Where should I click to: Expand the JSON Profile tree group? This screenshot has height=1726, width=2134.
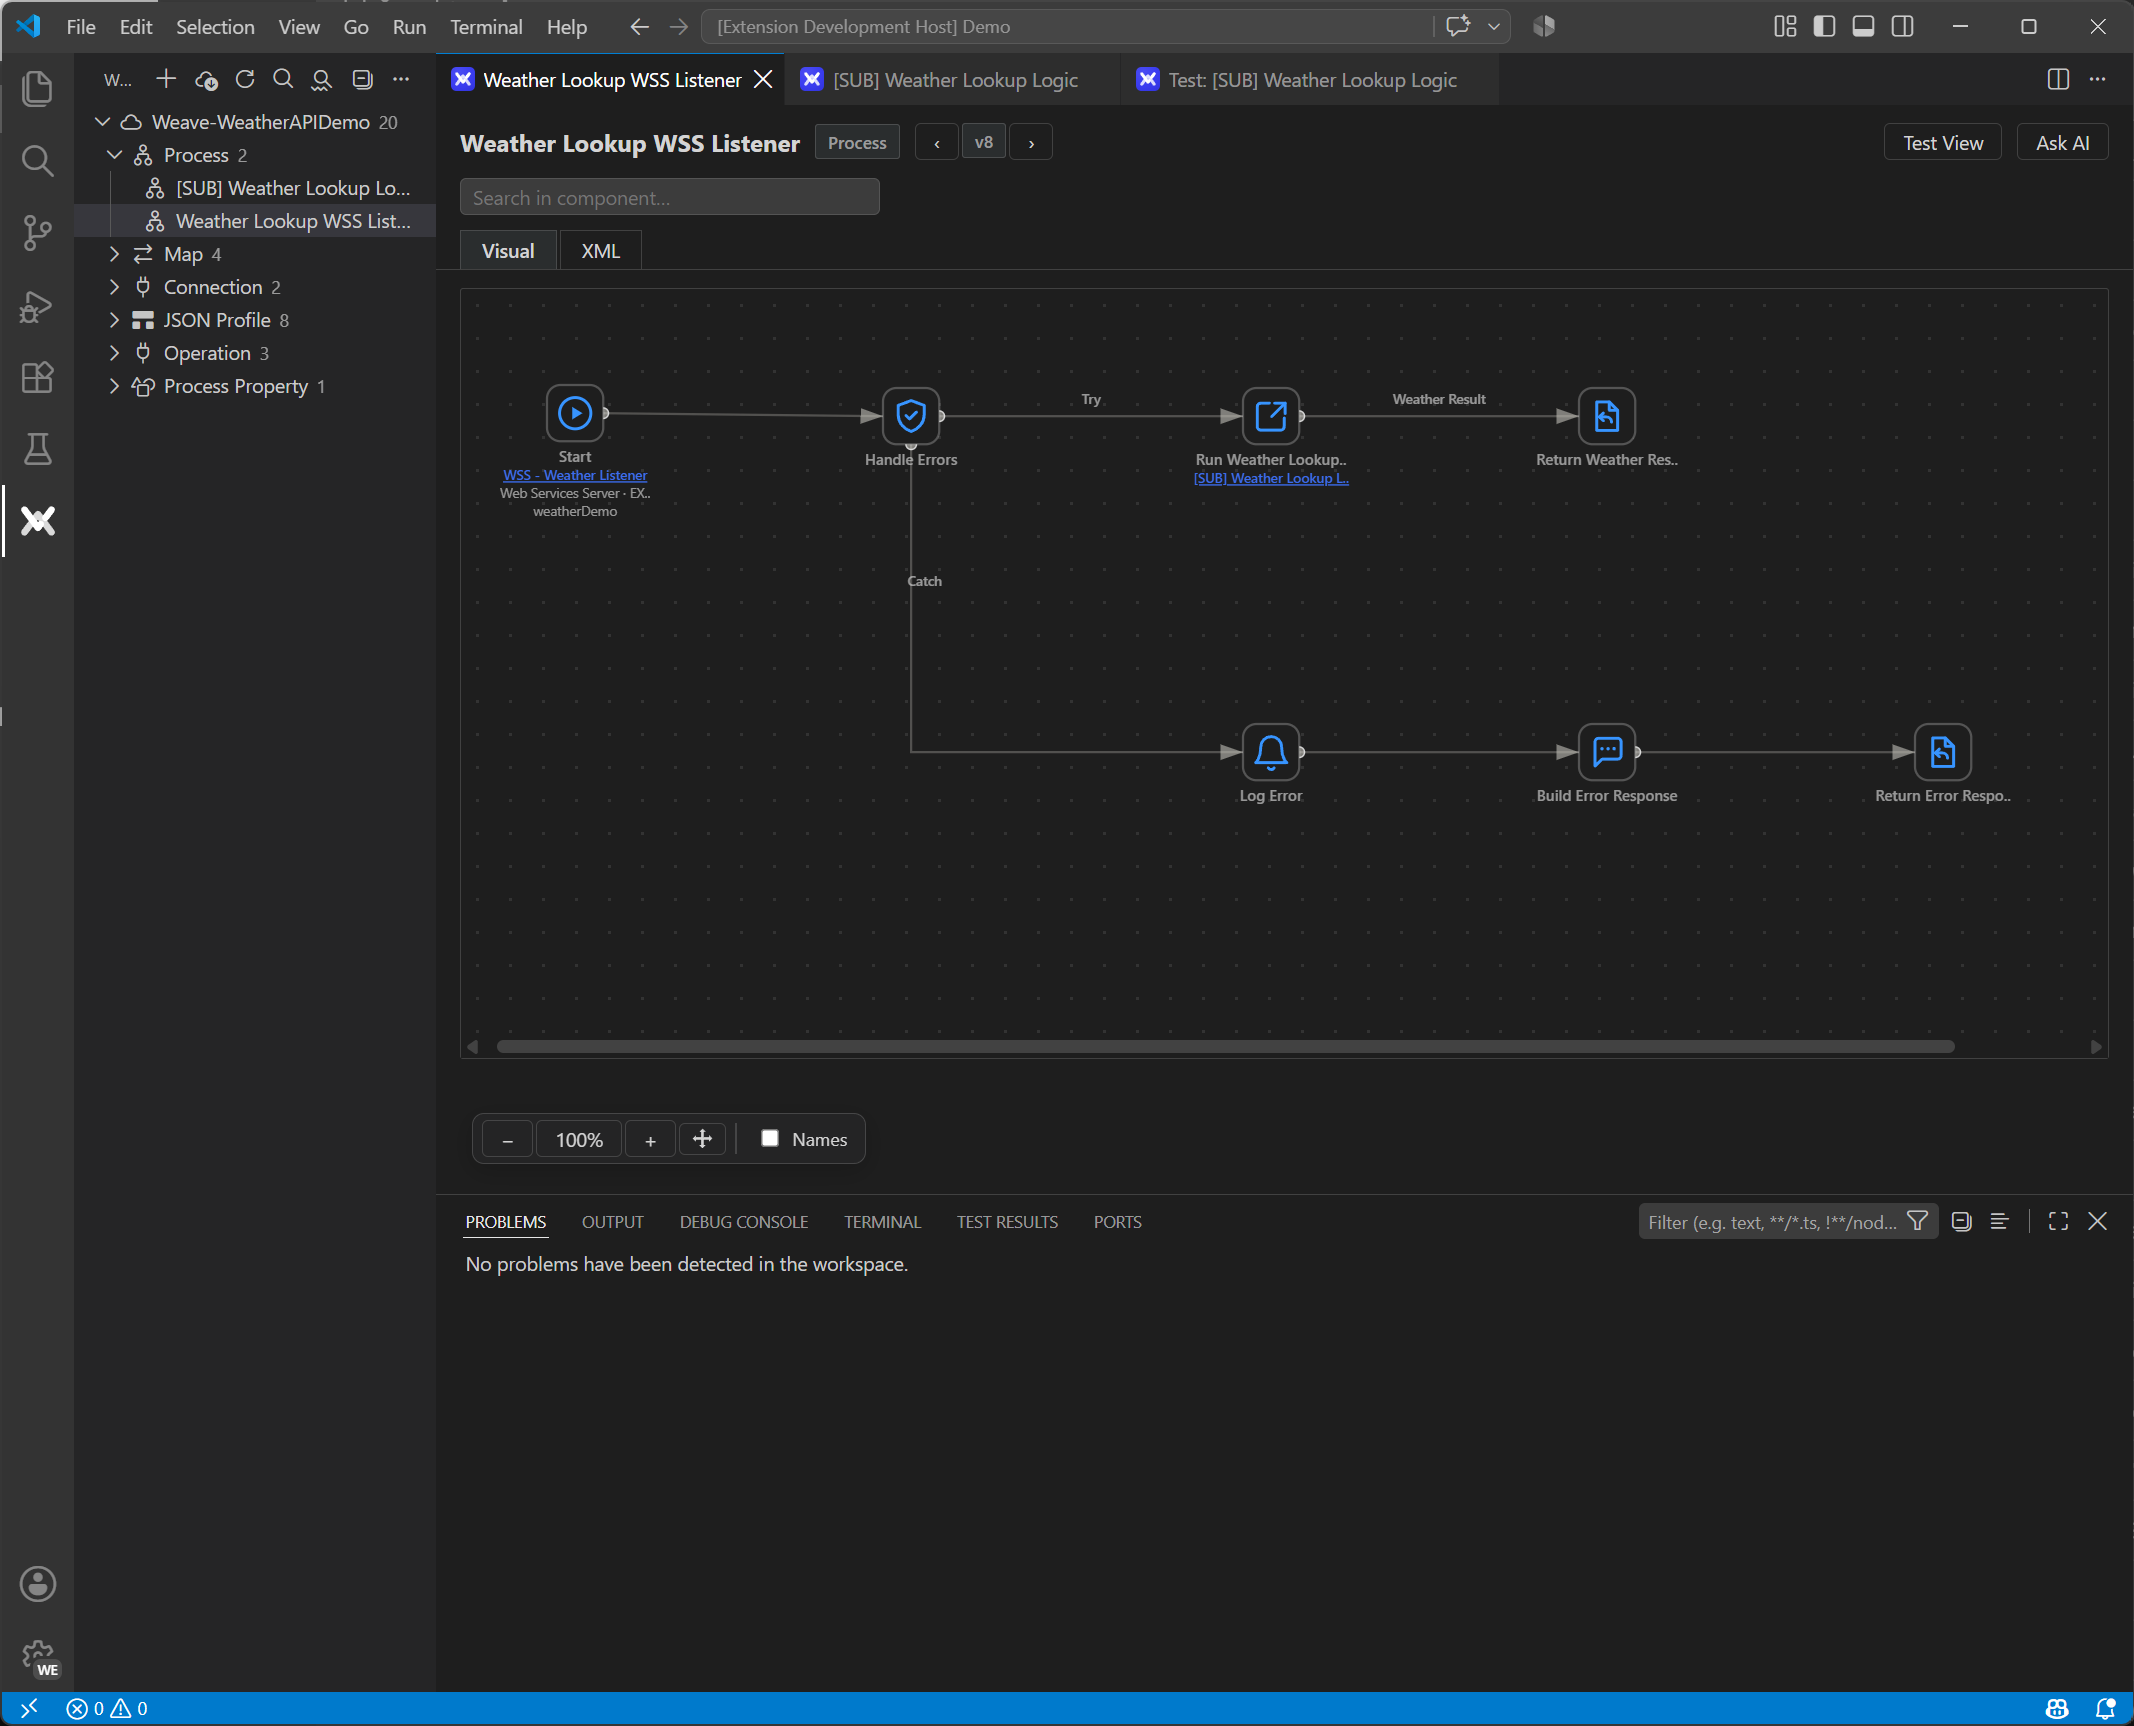pyautogui.click(x=114, y=320)
